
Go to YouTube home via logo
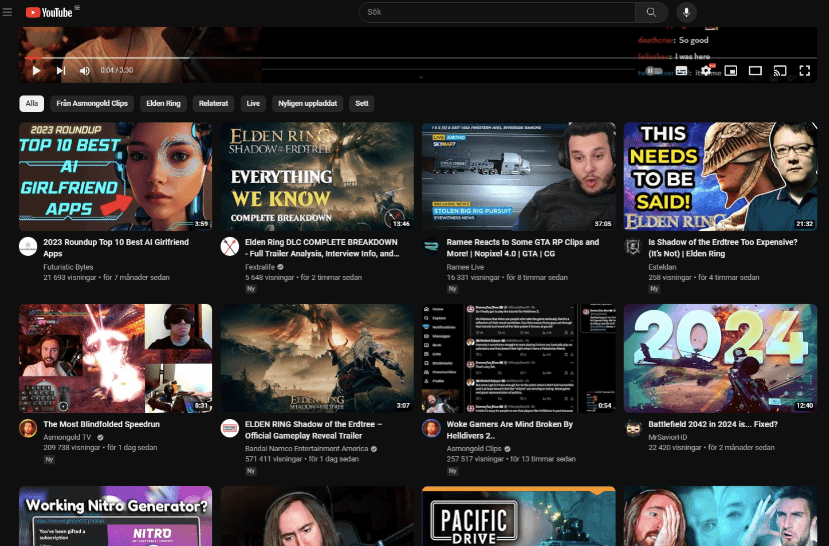pyautogui.click(x=49, y=12)
